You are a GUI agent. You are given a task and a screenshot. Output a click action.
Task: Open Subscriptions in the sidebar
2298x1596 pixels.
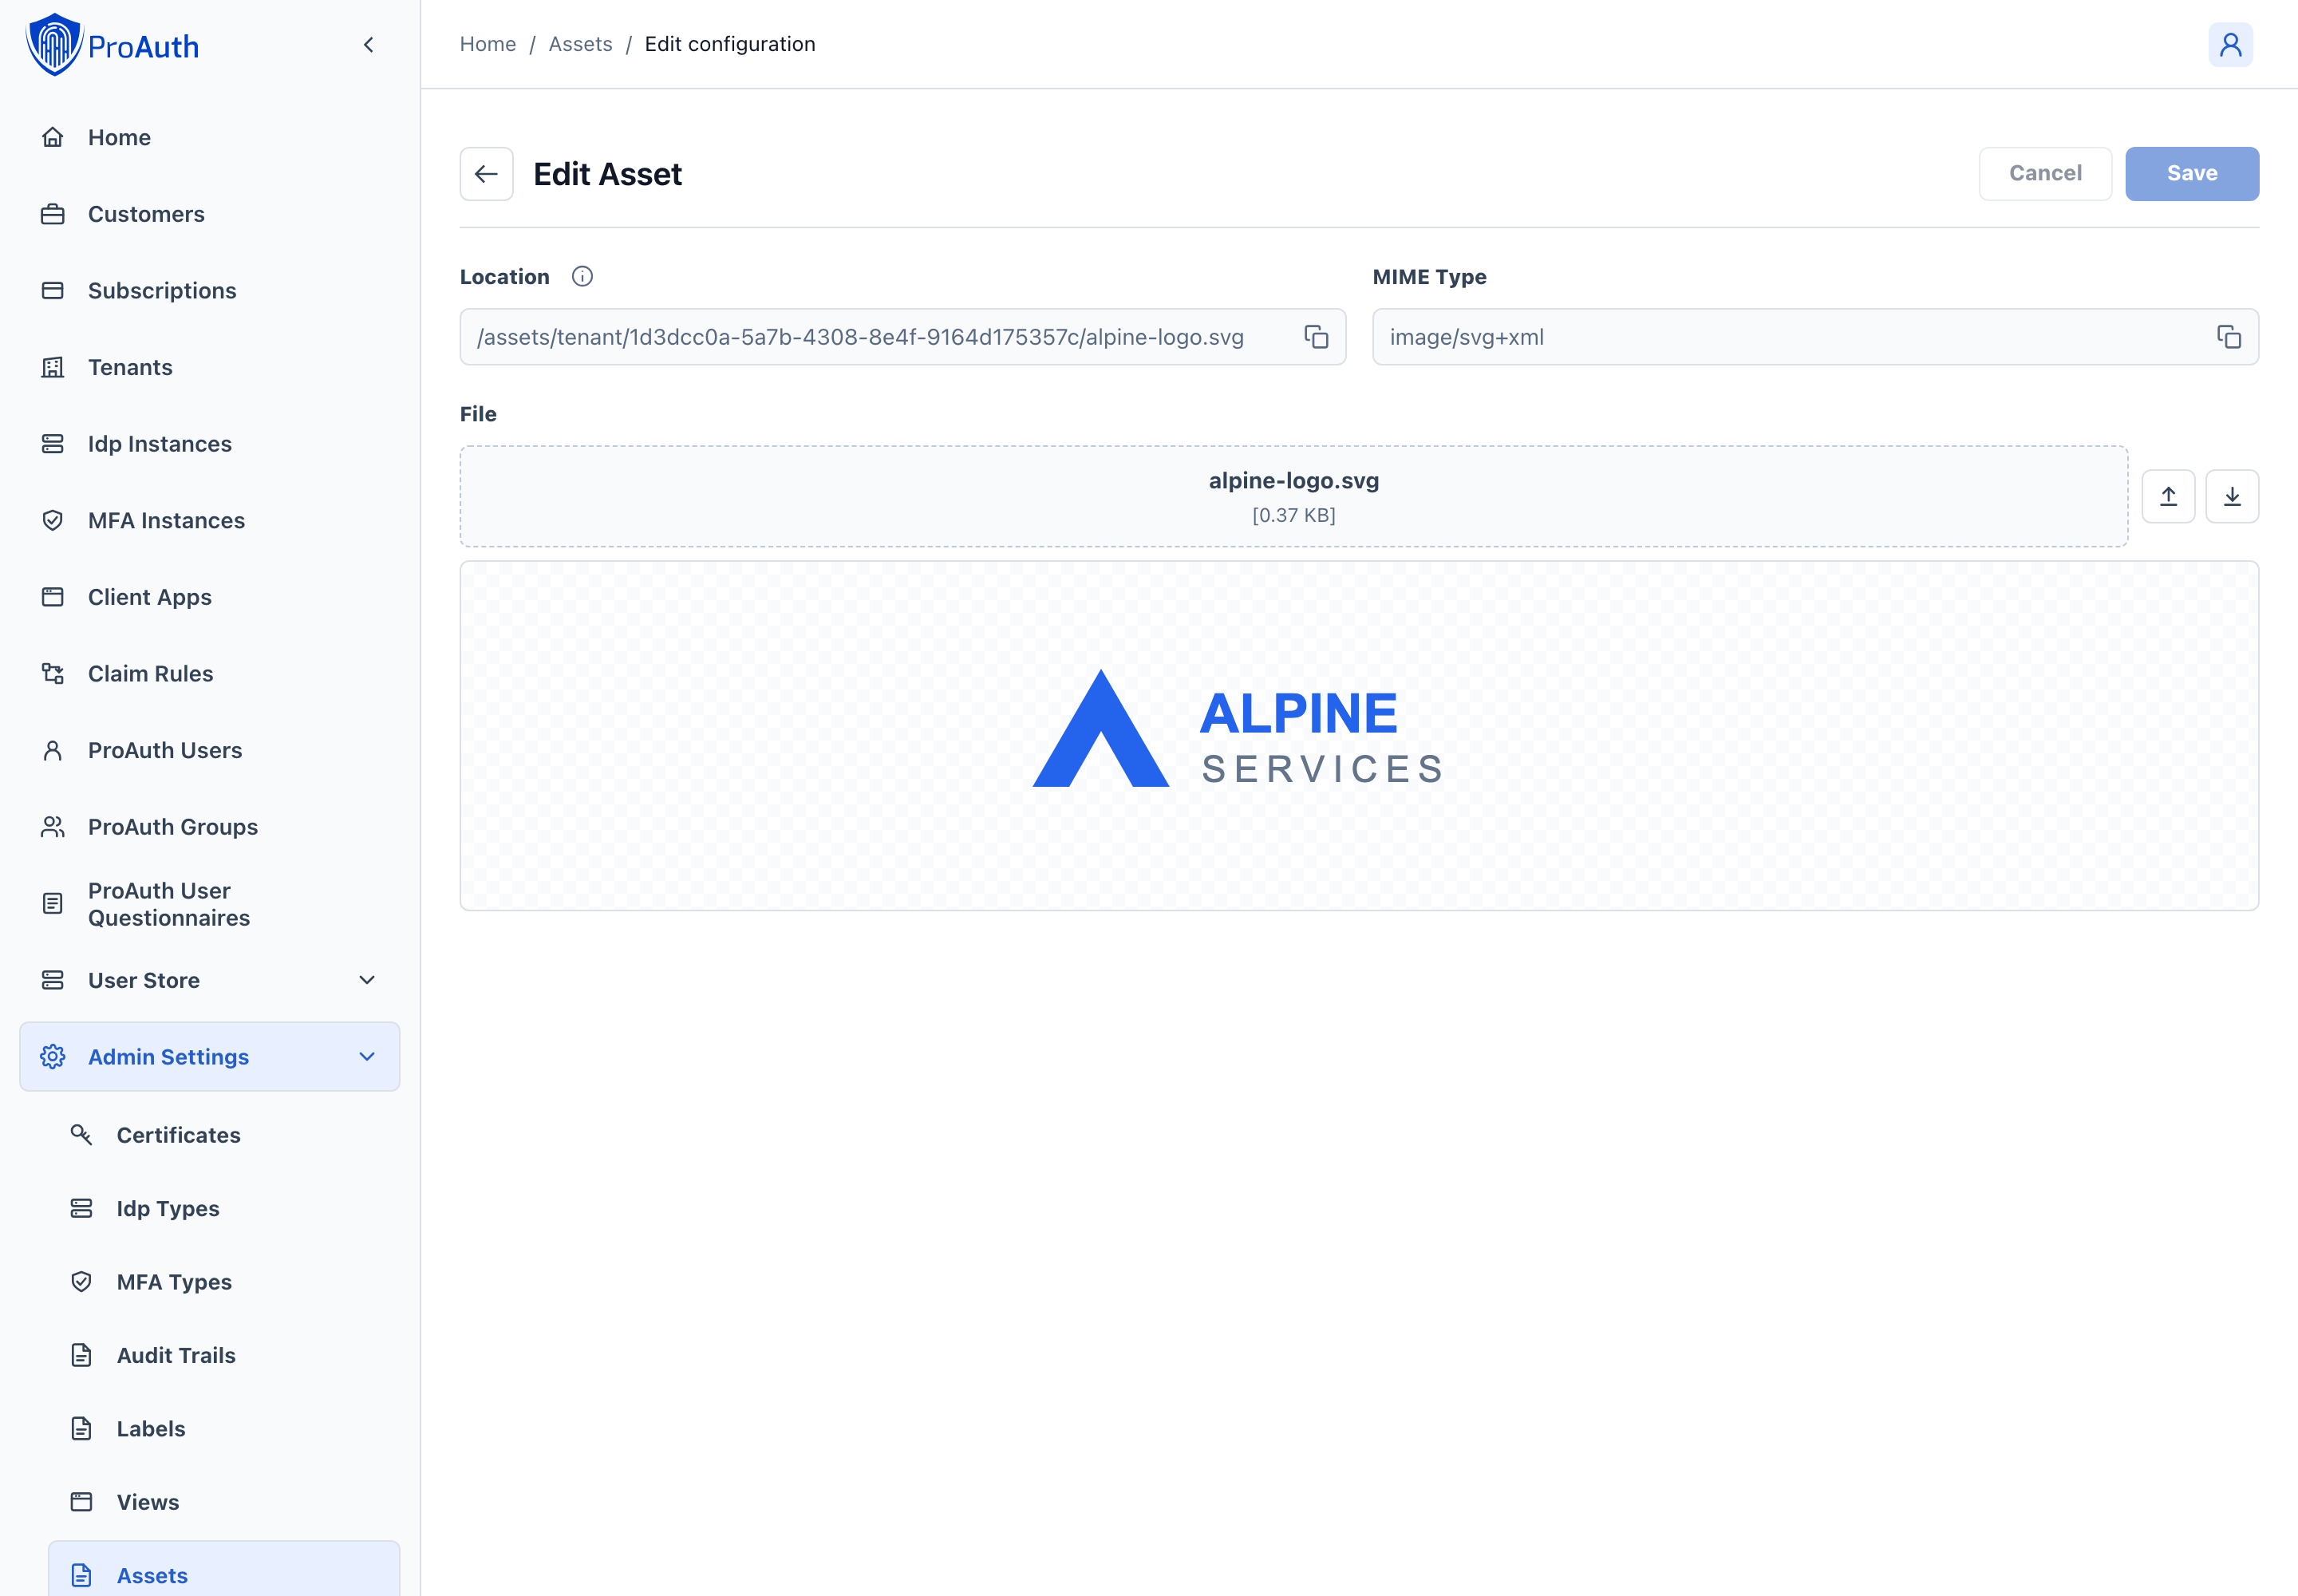coord(210,291)
